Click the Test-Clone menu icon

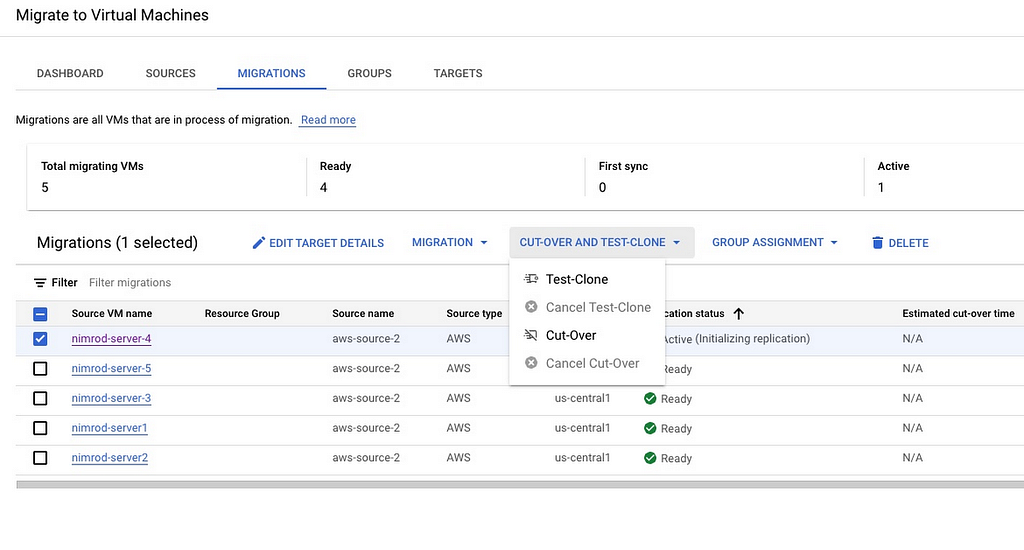531,279
